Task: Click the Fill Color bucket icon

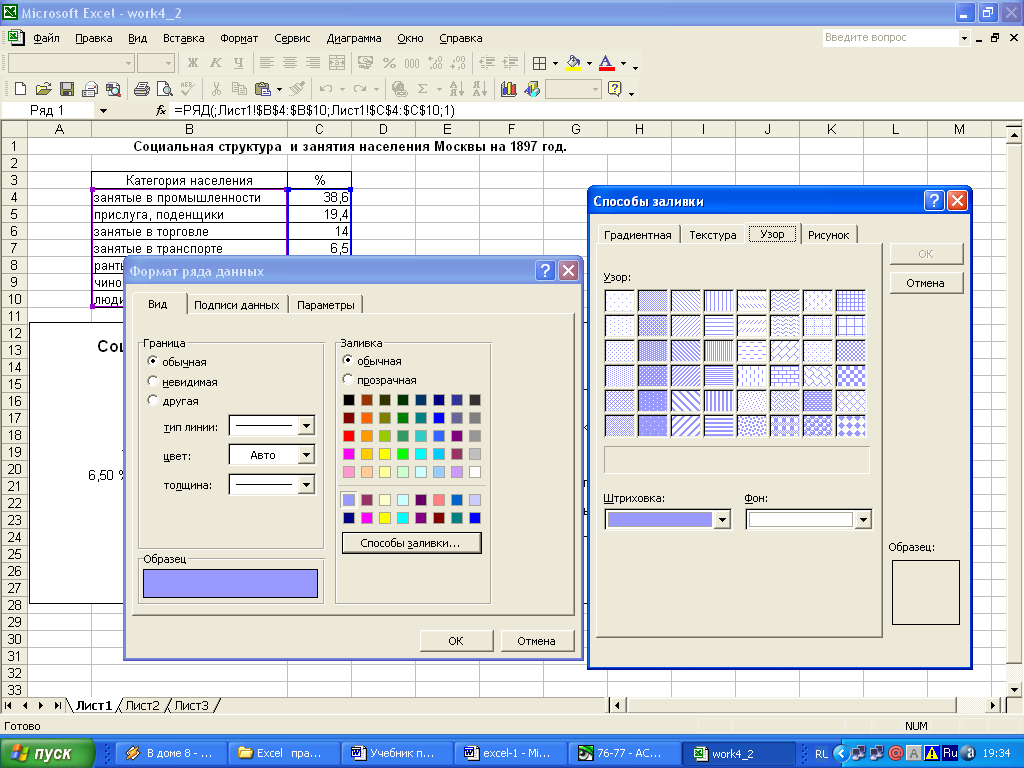Action: pos(573,63)
